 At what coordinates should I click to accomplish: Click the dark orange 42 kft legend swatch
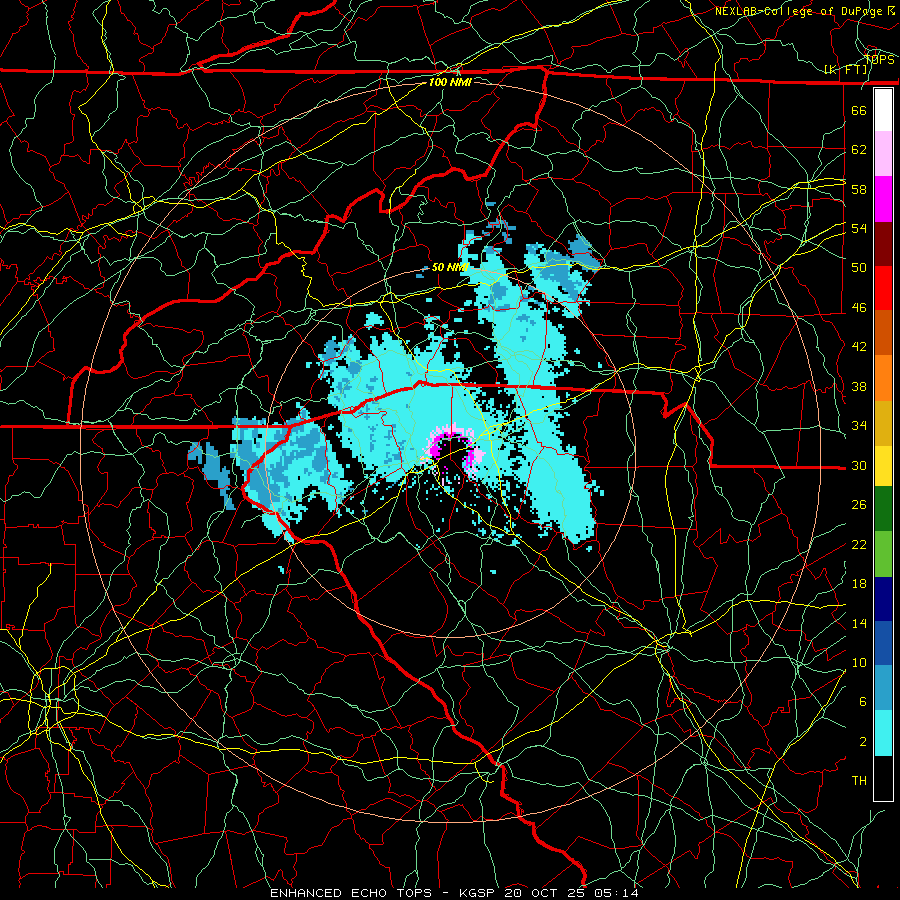pyautogui.click(x=883, y=333)
